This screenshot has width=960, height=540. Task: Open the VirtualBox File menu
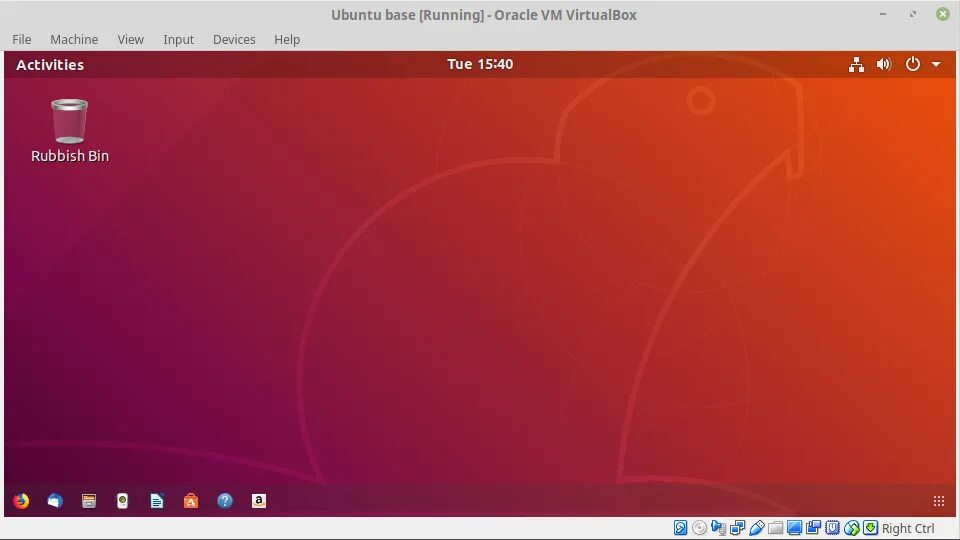click(x=21, y=39)
